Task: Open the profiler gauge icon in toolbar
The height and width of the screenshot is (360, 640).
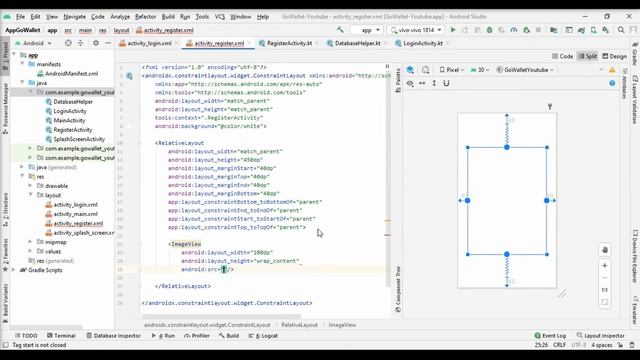Action: click(x=514, y=30)
